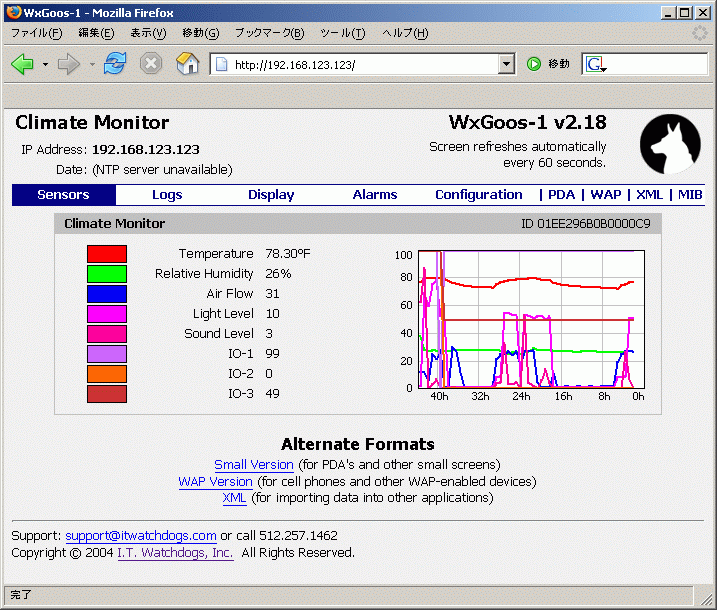This screenshot has width=717, height=610.
Task: Select the Sensors tab
Action: pyautogui.click(x=64, y=195)
